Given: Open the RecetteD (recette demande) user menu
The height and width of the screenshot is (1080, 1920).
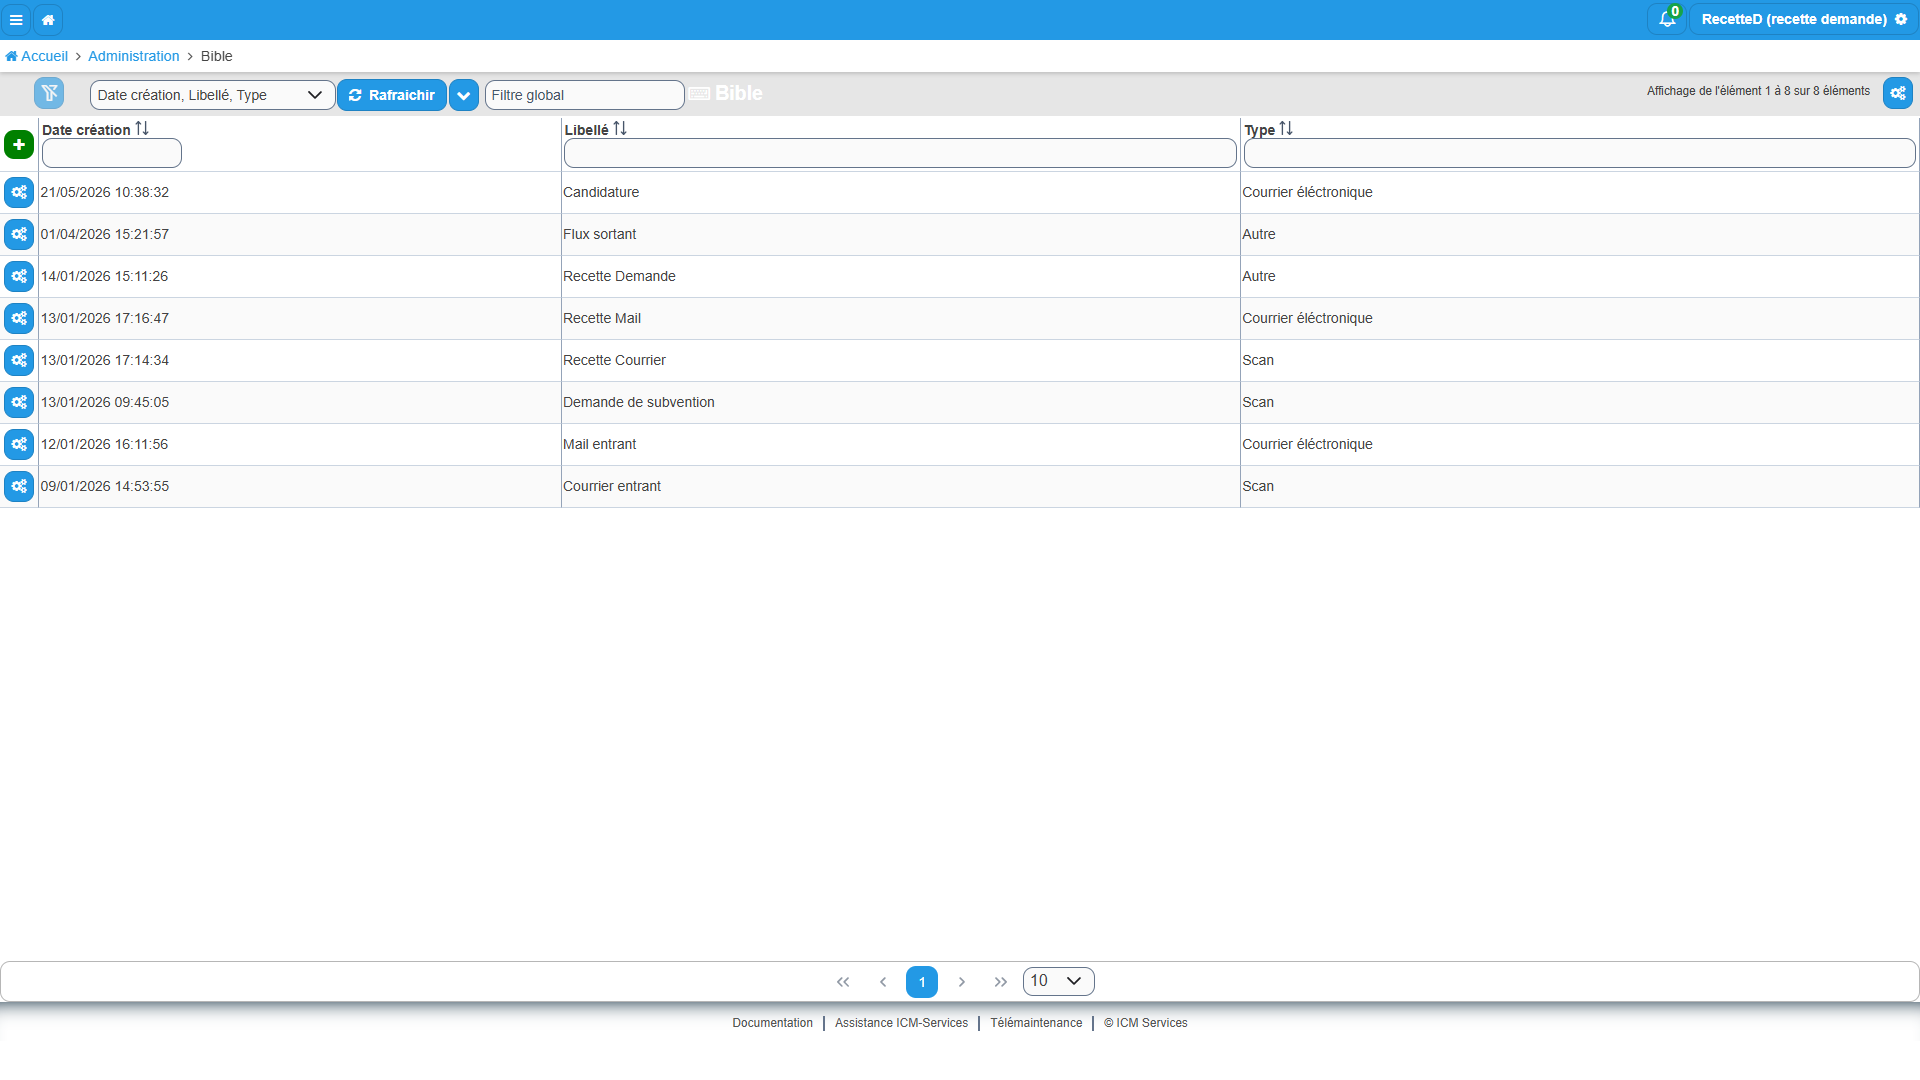Looking at the screenshot, I should point(1803,19).
